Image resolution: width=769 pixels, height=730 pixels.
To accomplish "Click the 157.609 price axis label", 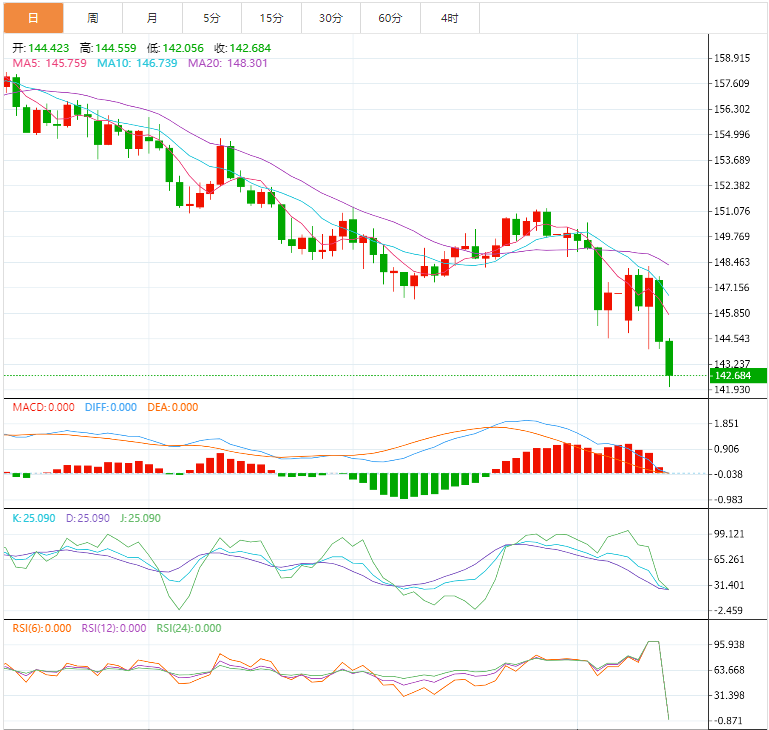I will [x=732, y=83].
